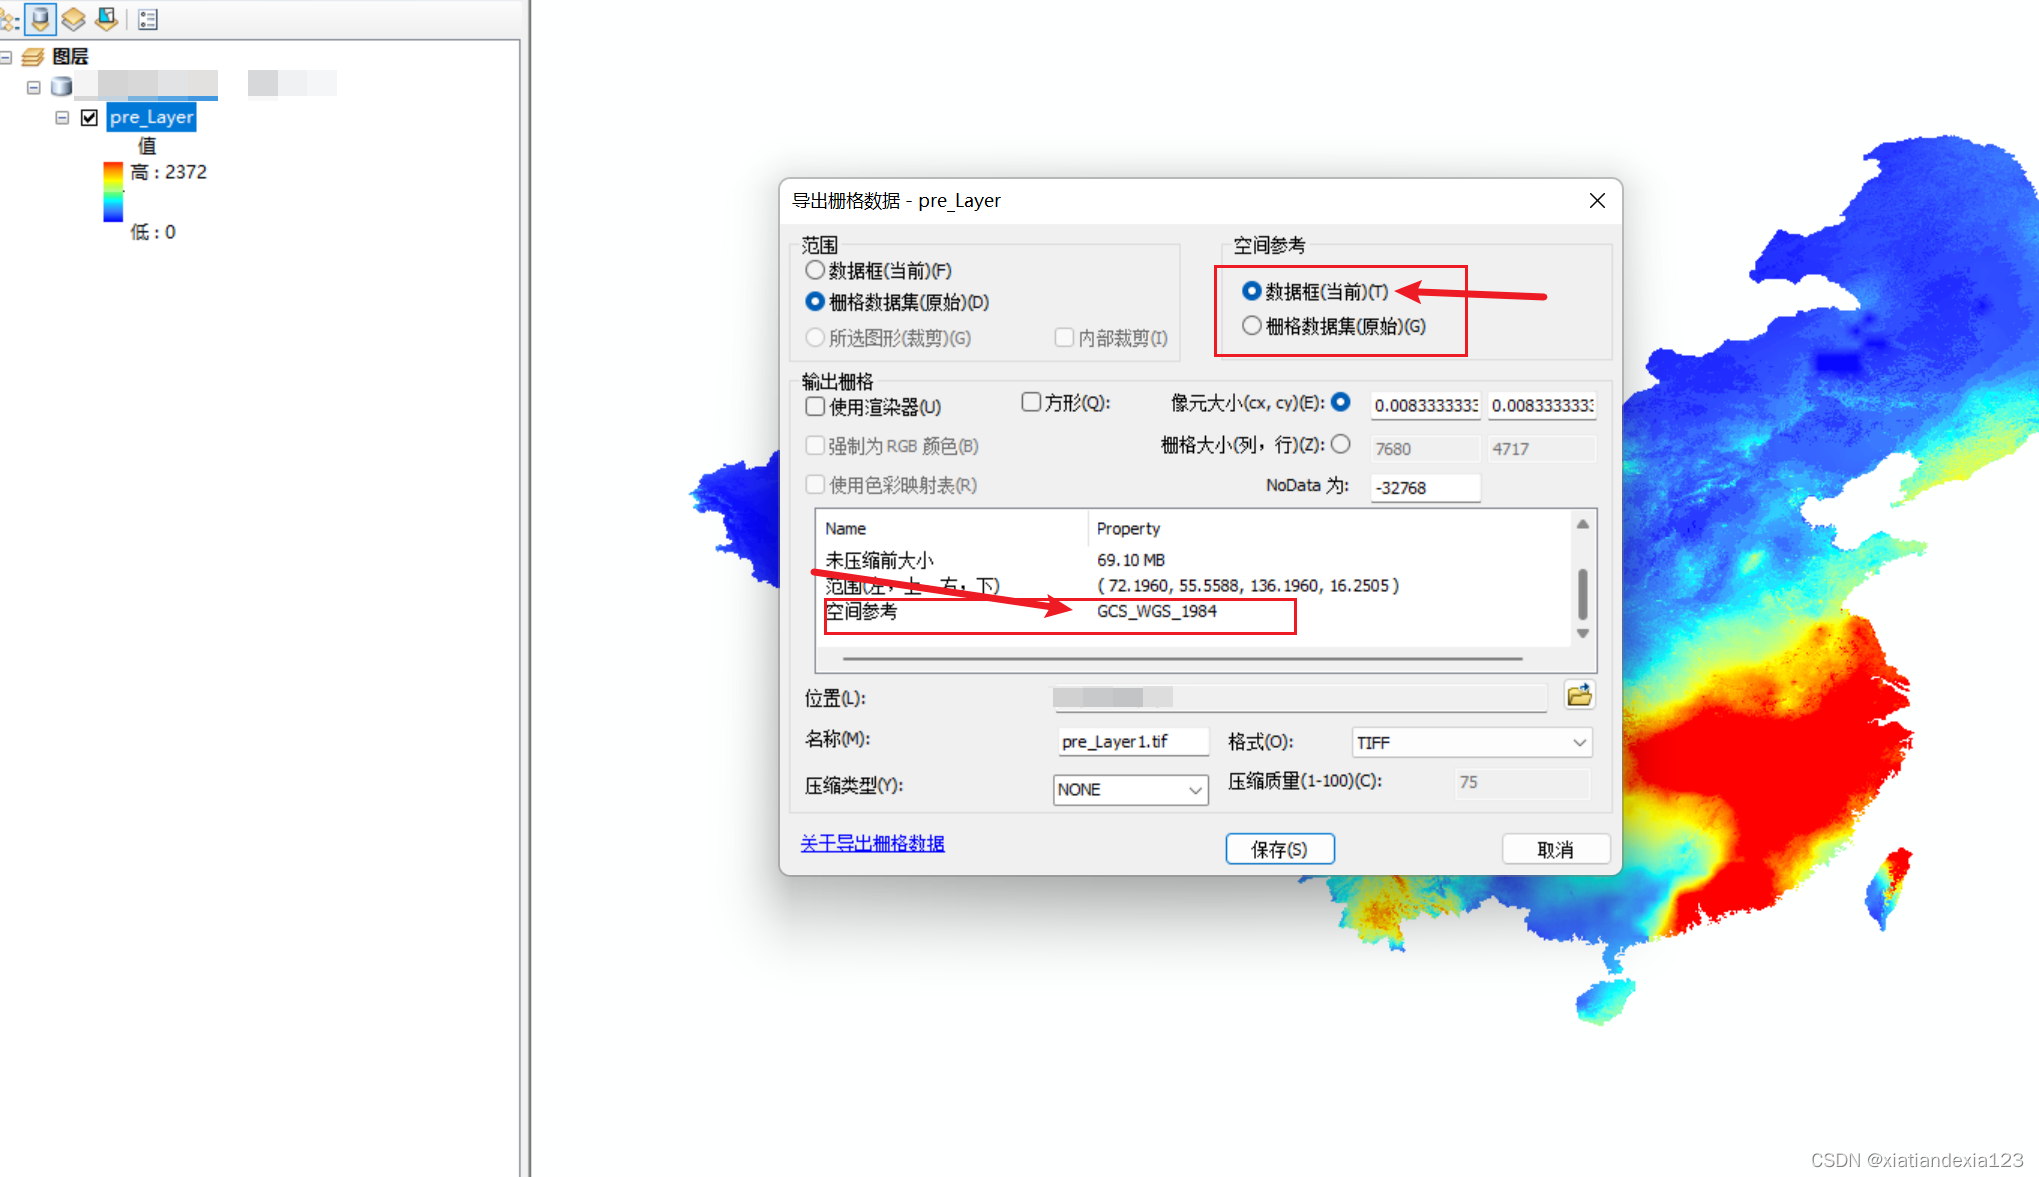The width and height of the screenshot is (2039, 1177).
Task: Open 关于导出栅格数据 help link
Action: (872, 844)
